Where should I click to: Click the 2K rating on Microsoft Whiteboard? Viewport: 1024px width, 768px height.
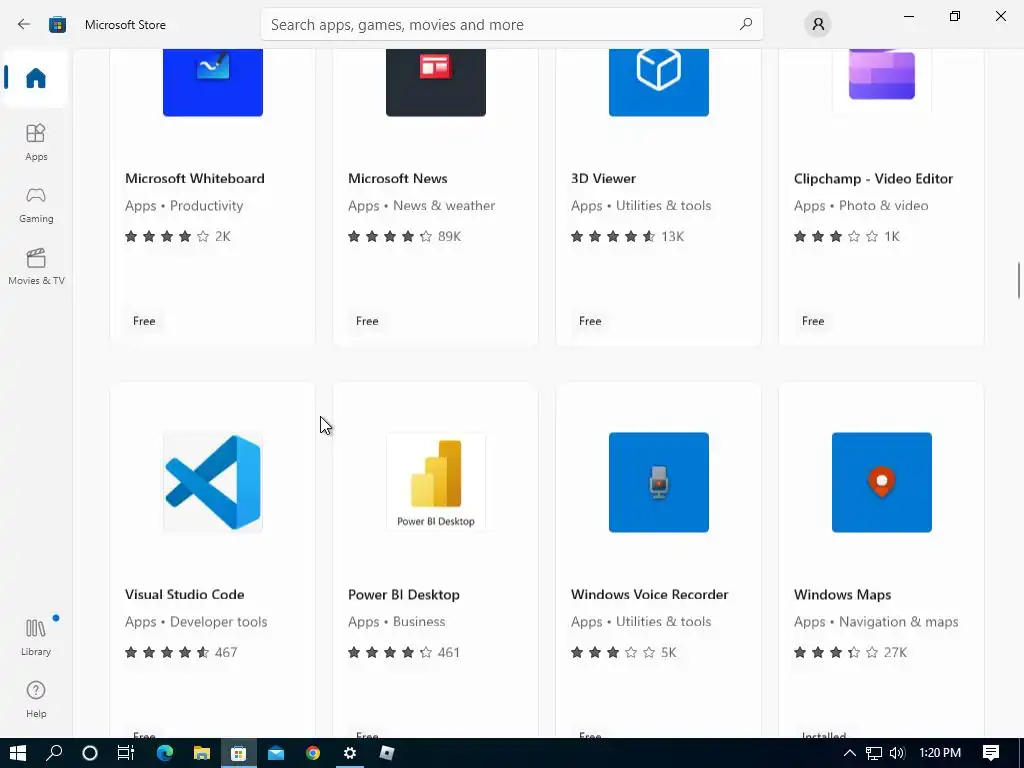tap(223, 236)
